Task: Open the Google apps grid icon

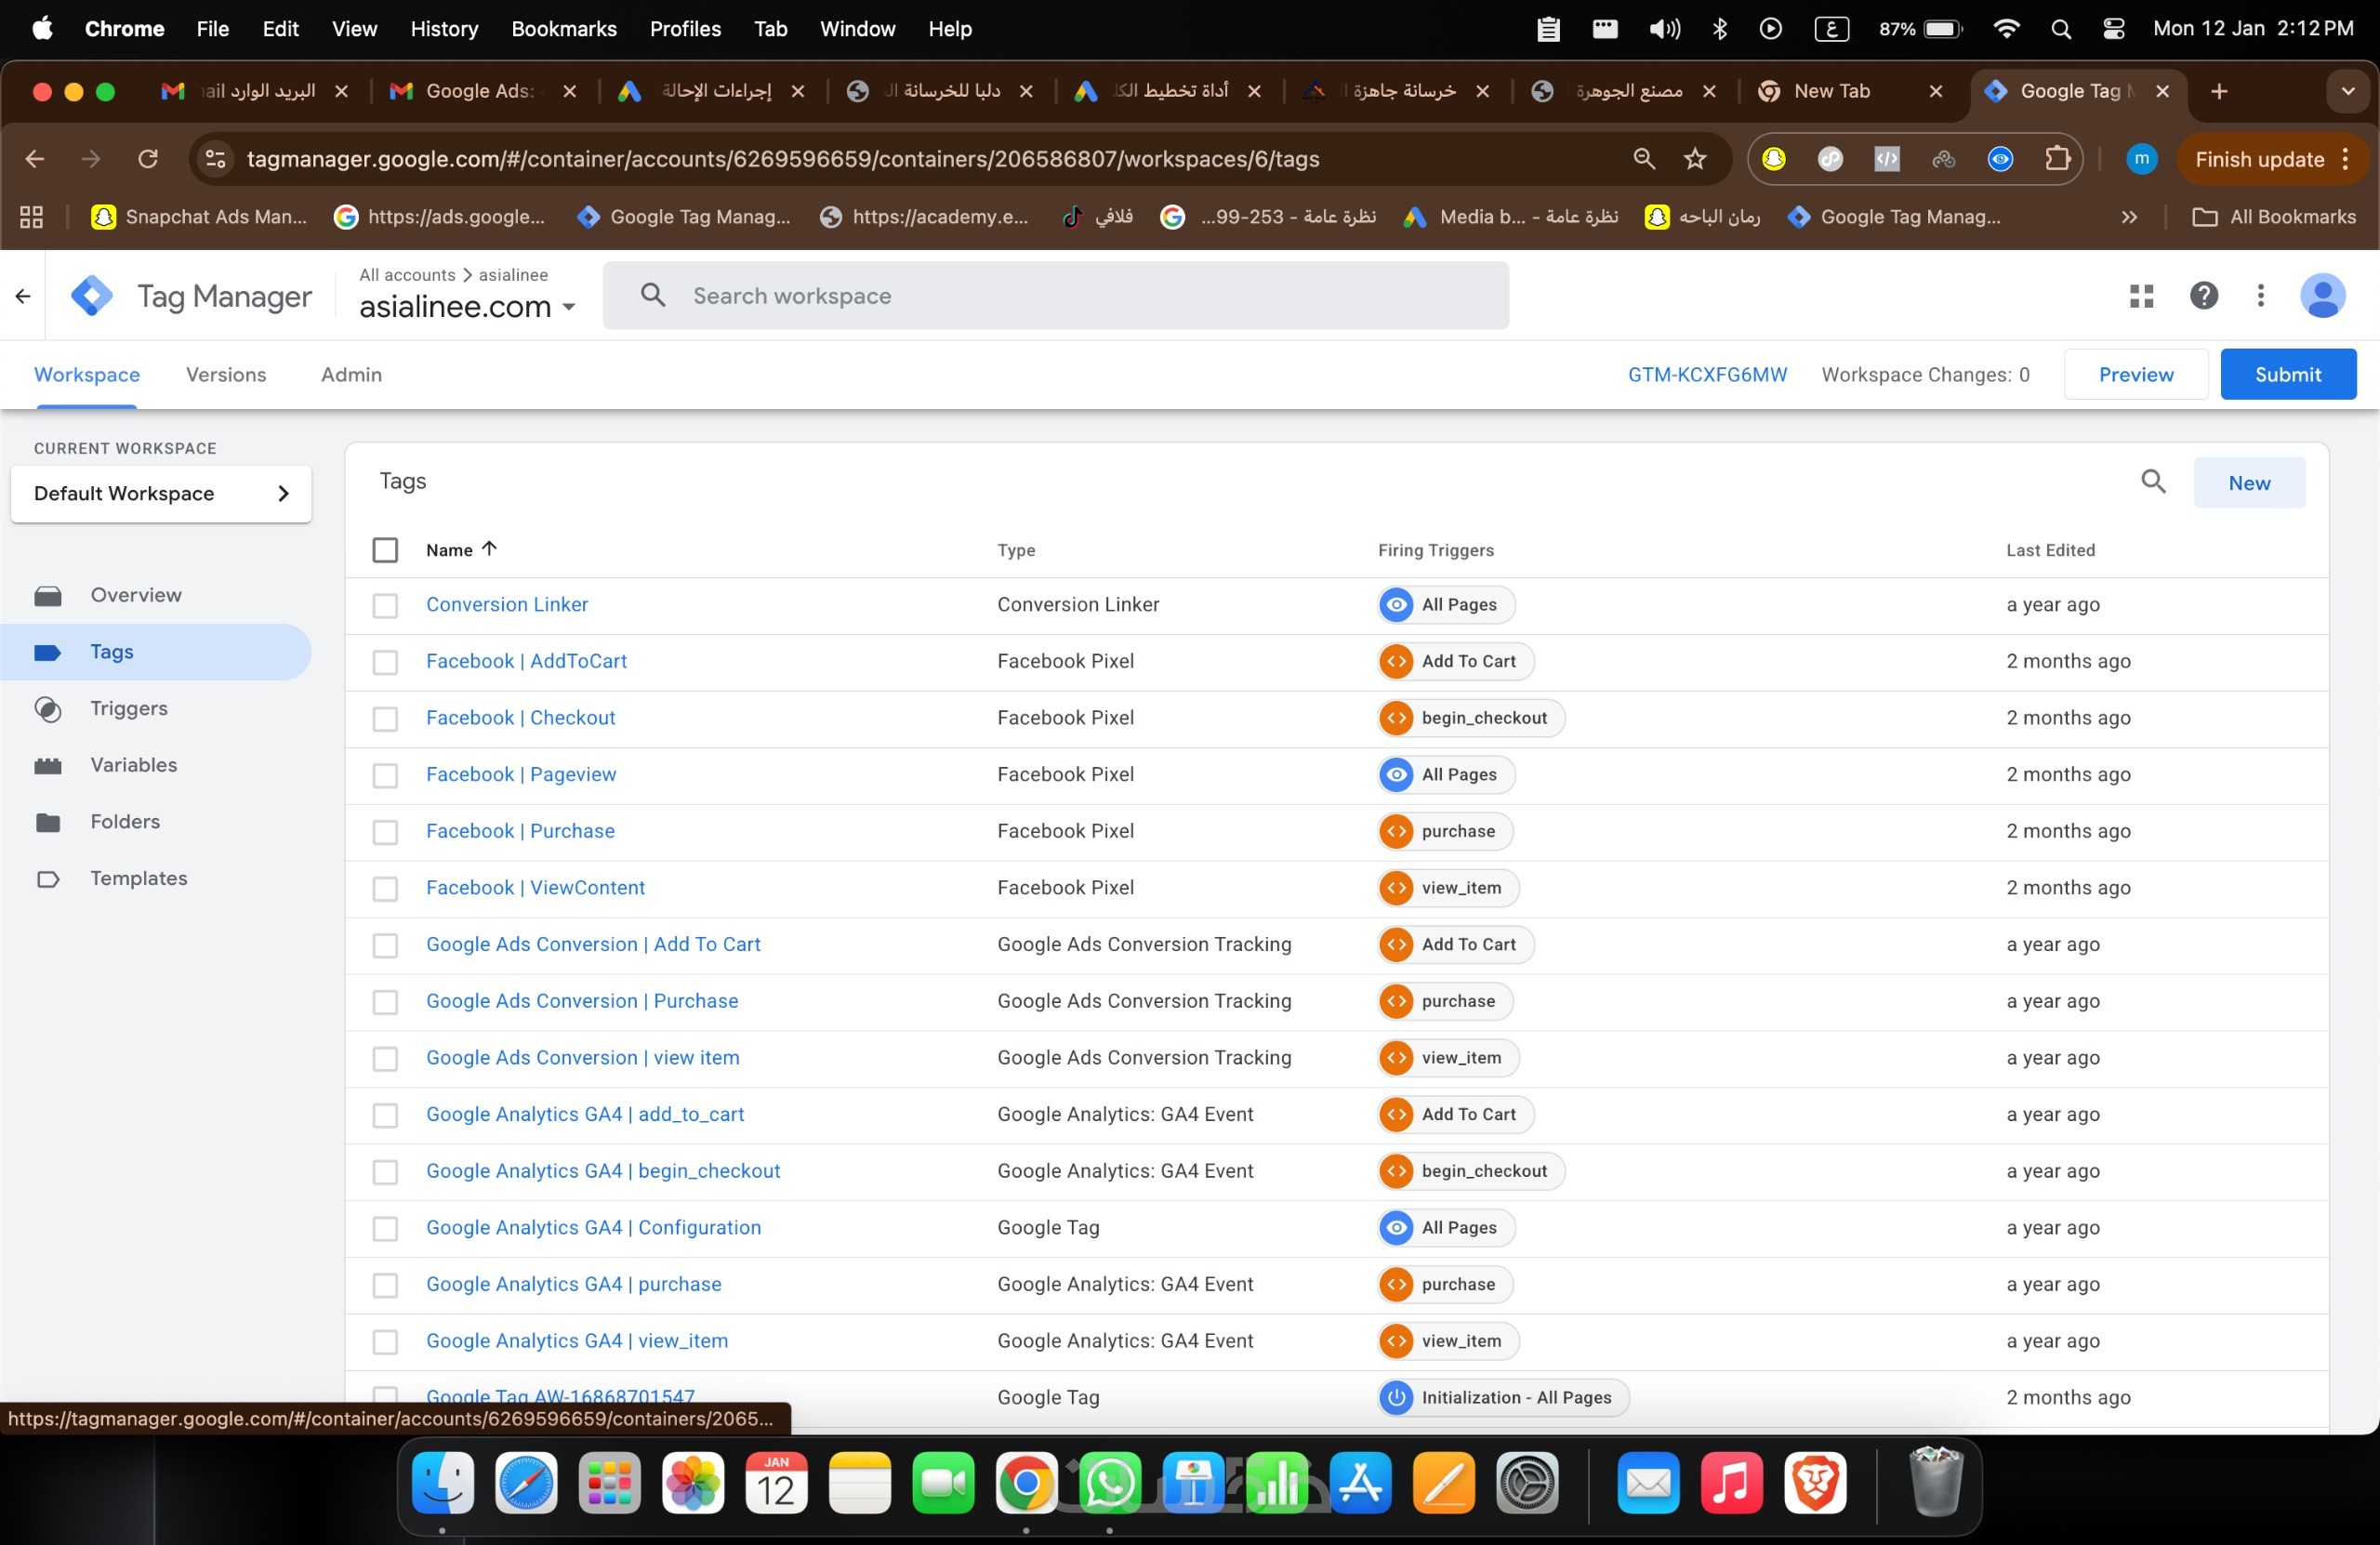Action: (x=2141, y=295)
